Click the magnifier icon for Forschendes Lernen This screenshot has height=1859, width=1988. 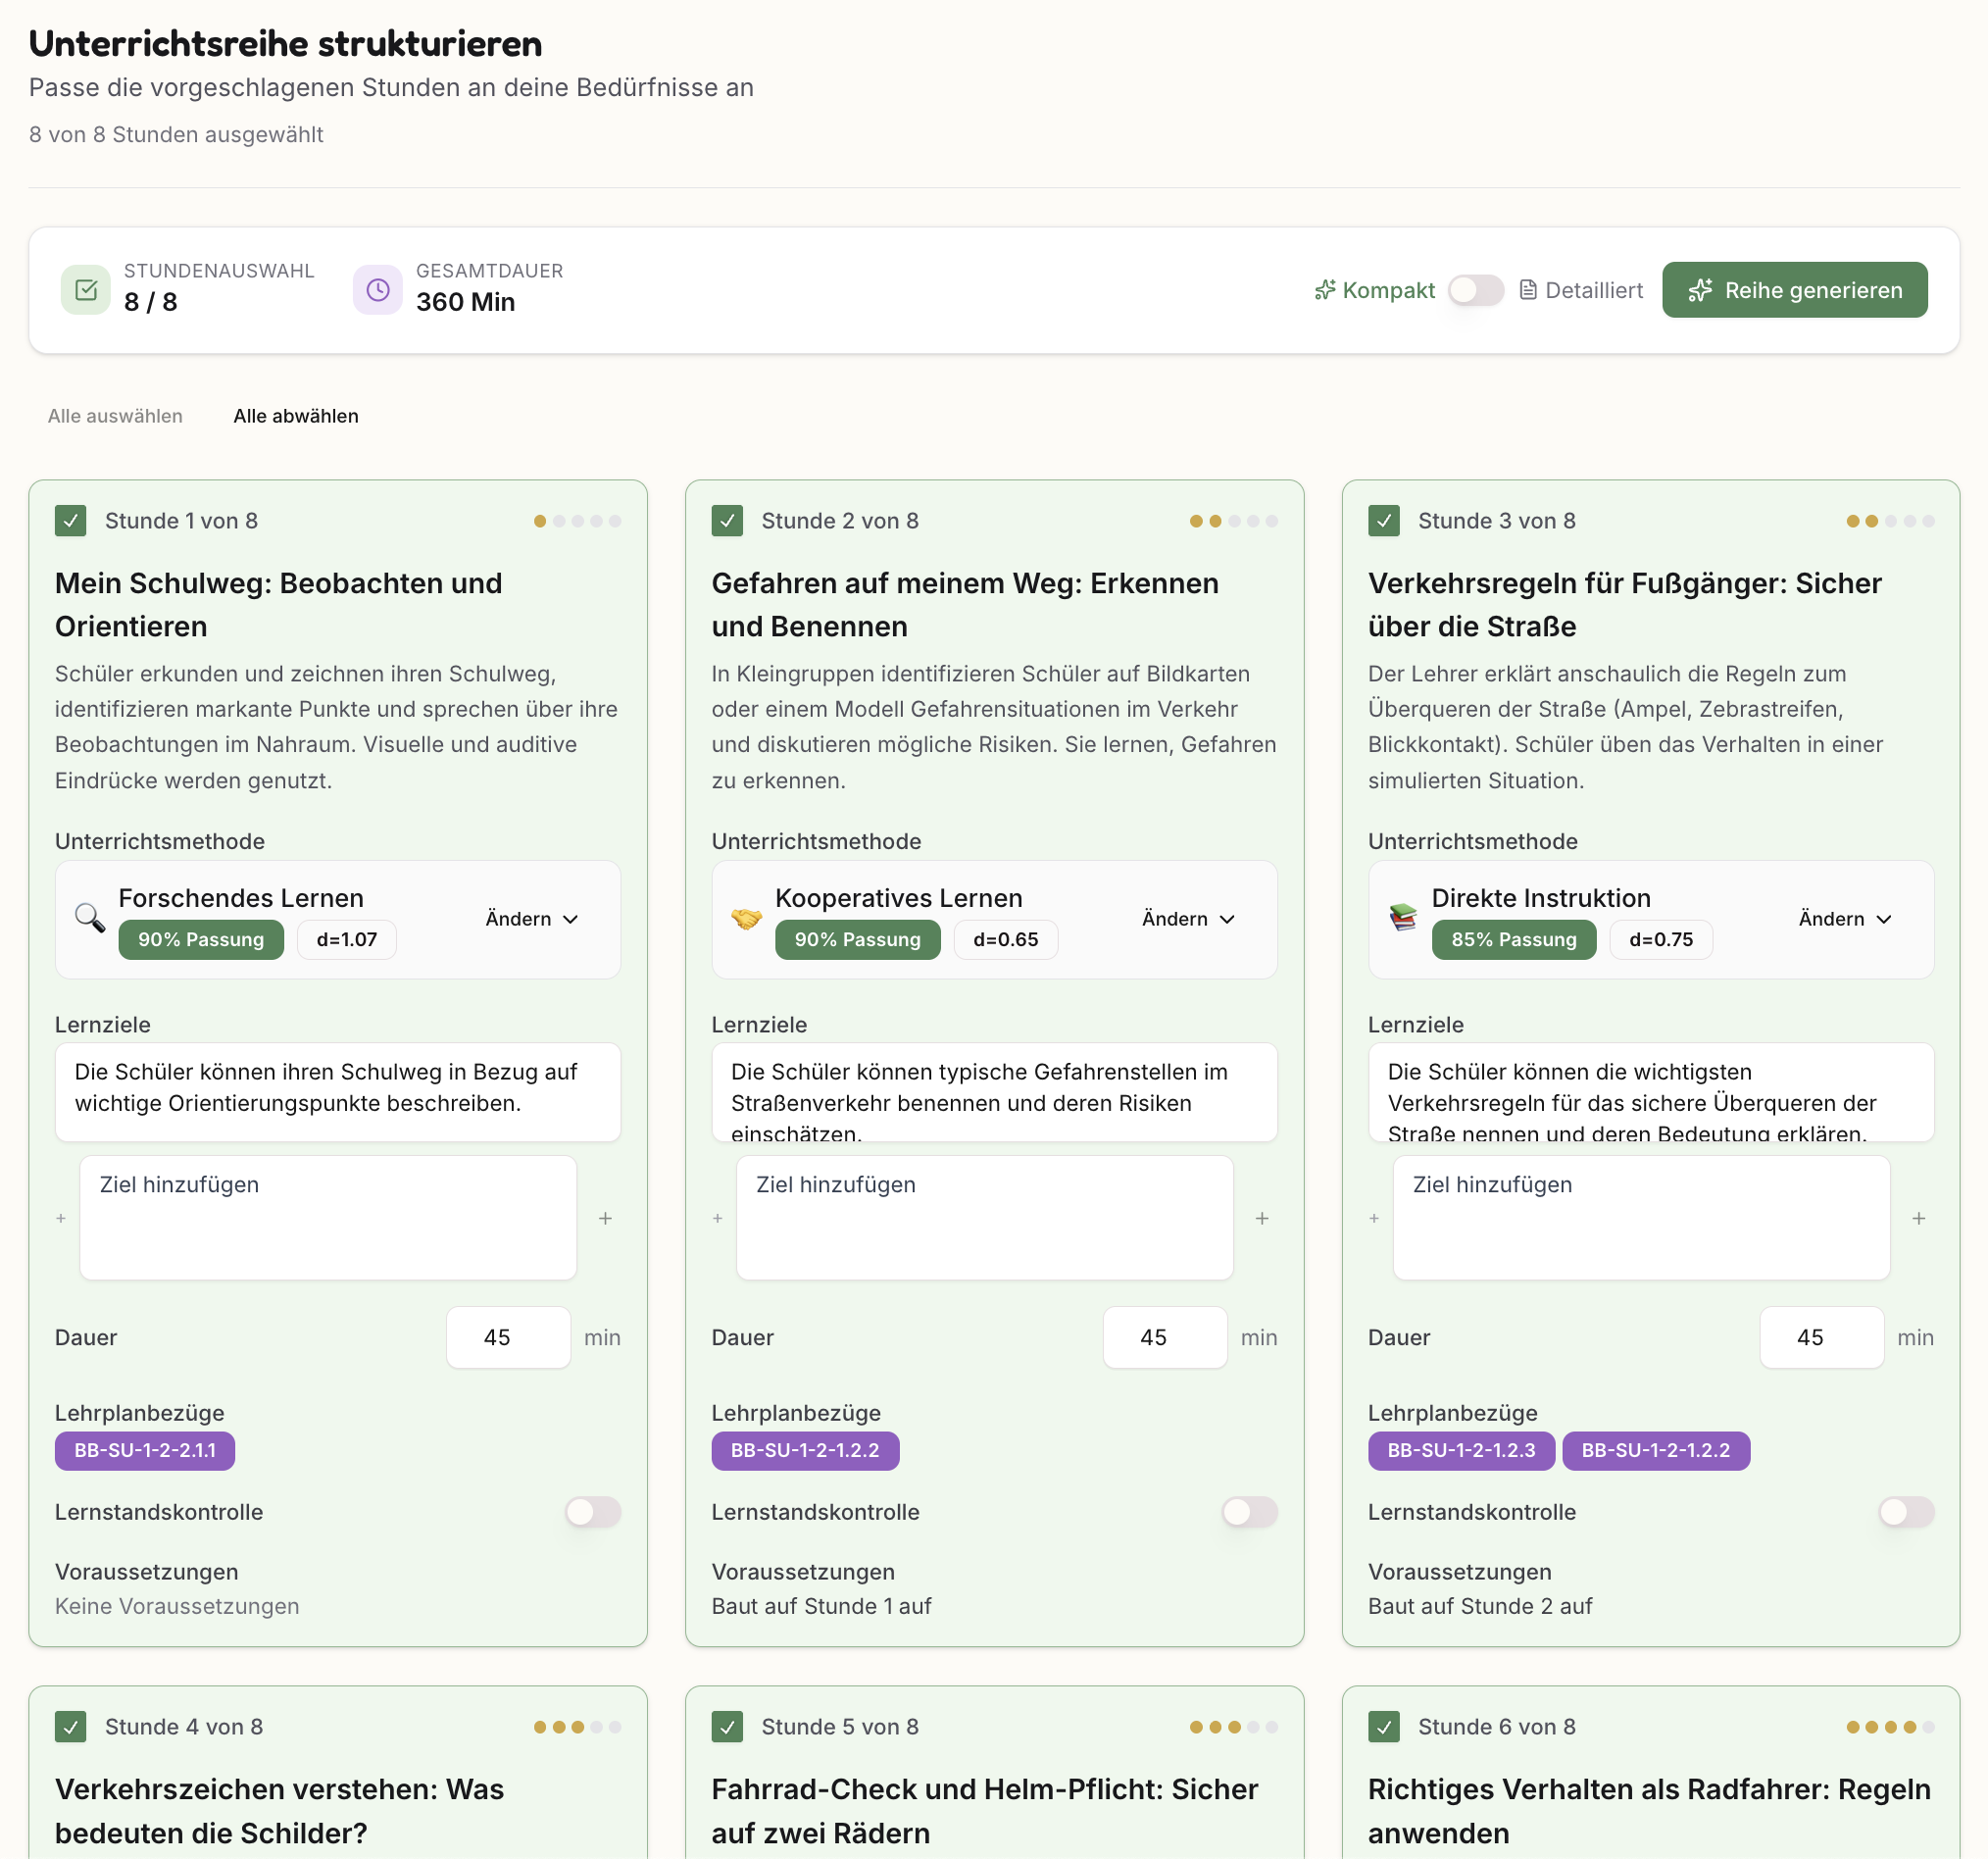90,917
